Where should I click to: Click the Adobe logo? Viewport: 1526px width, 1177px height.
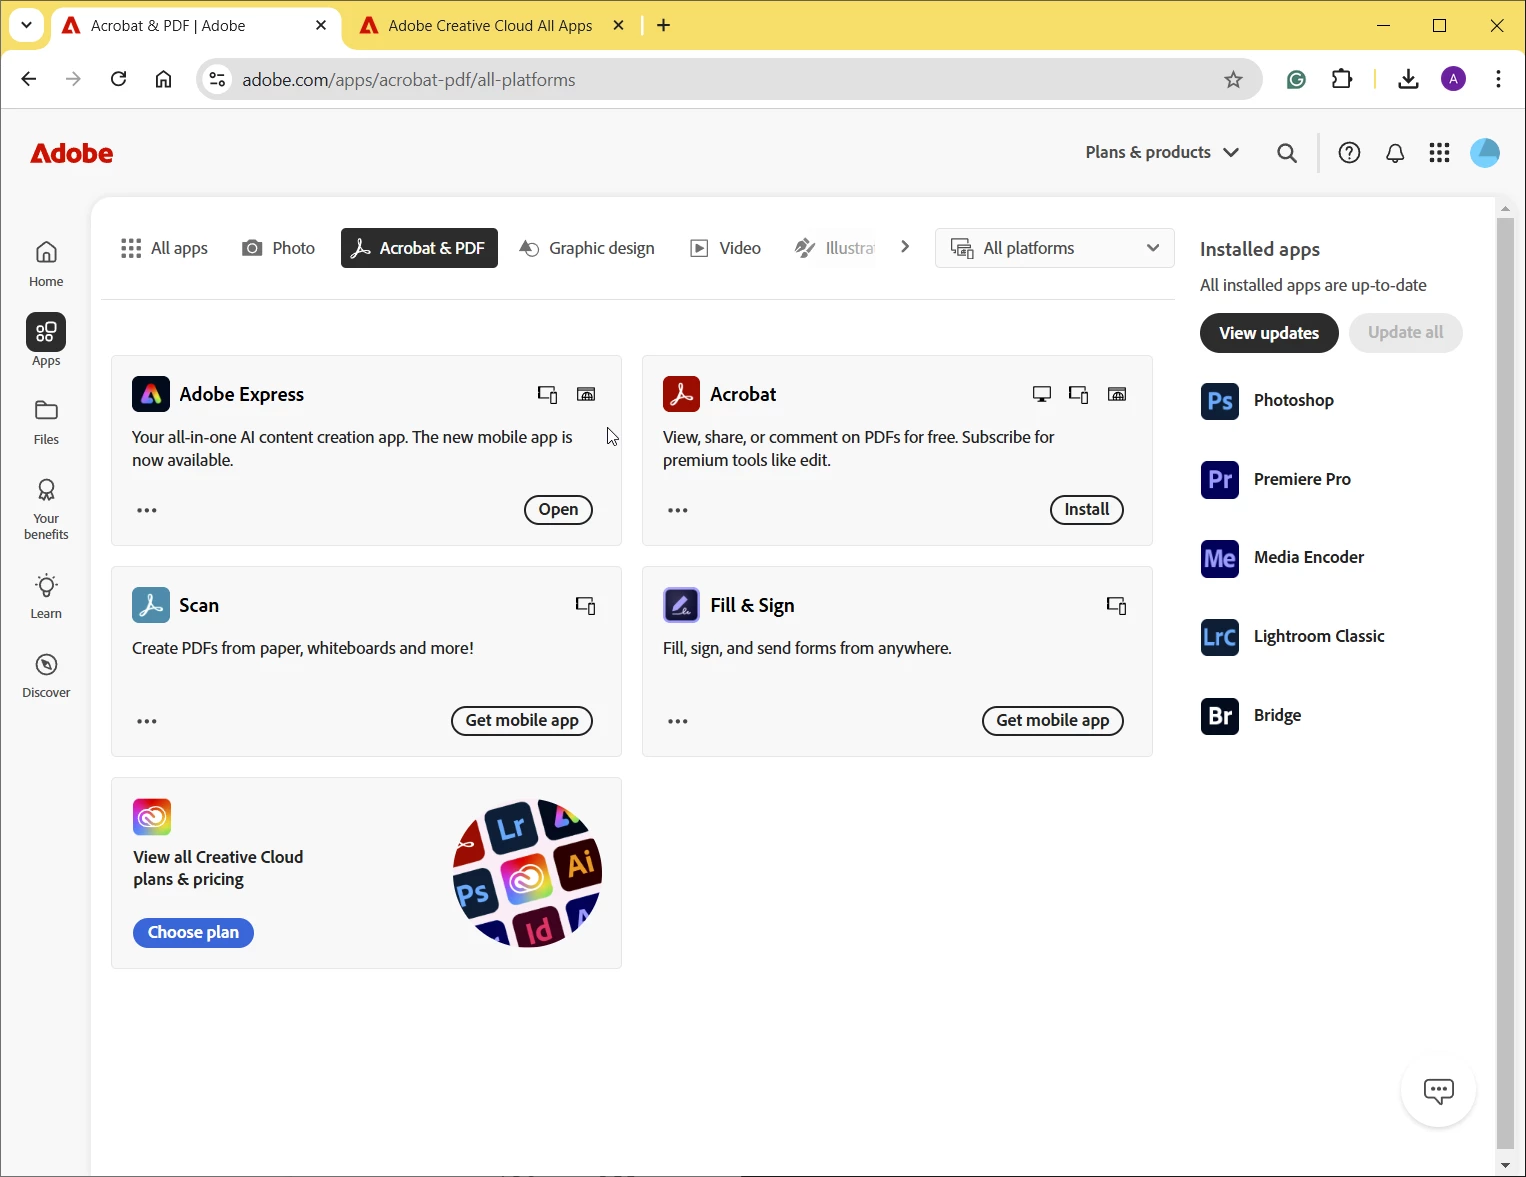(x=72, y=153)
